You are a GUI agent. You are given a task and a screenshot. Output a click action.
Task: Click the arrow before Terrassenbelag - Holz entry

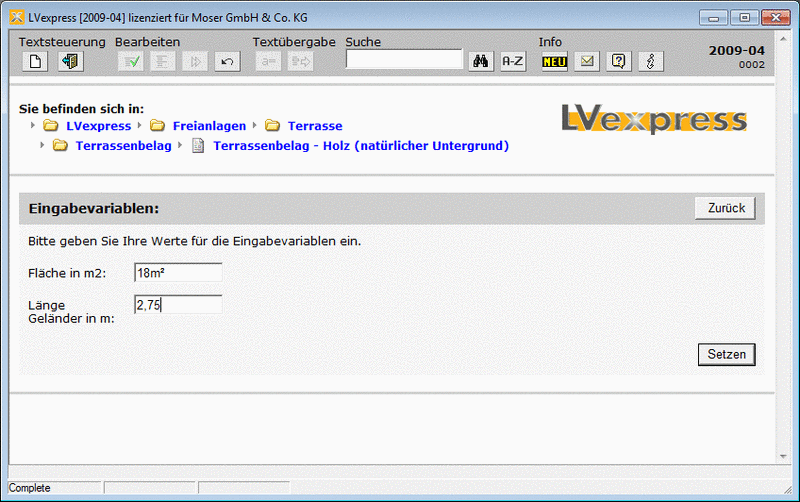pos(180,145)
